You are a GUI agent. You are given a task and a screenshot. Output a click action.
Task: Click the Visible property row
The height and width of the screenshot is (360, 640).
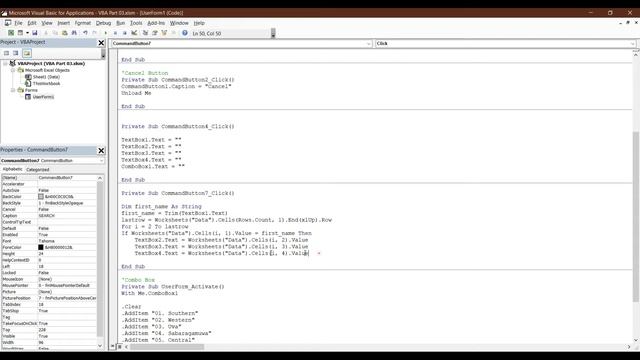49,336
